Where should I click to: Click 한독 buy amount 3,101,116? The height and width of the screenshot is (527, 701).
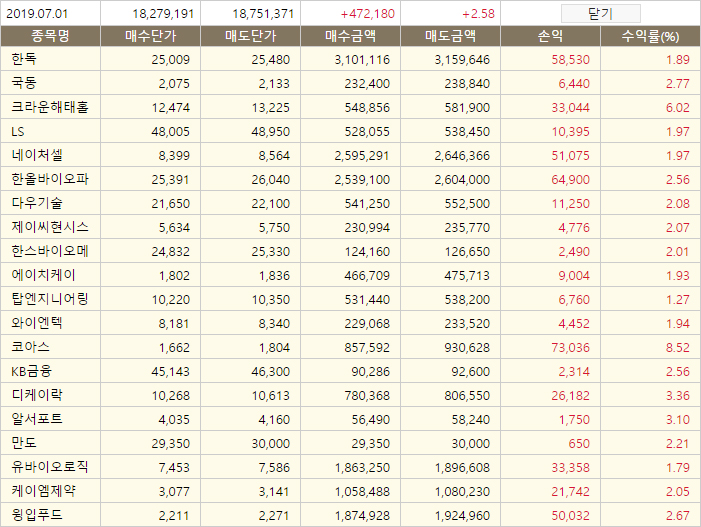point(362,59)
